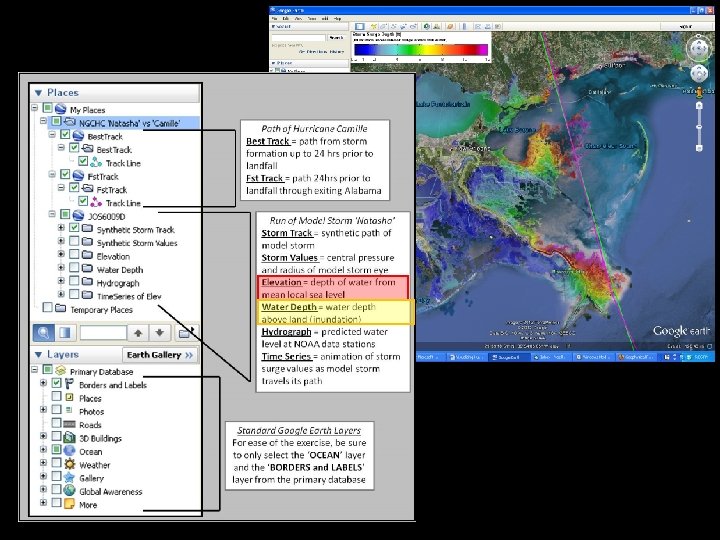Click Search button in Google Earth window
Image resolution: width=720 pixels, height=540 pixels.
click(336, 38)
